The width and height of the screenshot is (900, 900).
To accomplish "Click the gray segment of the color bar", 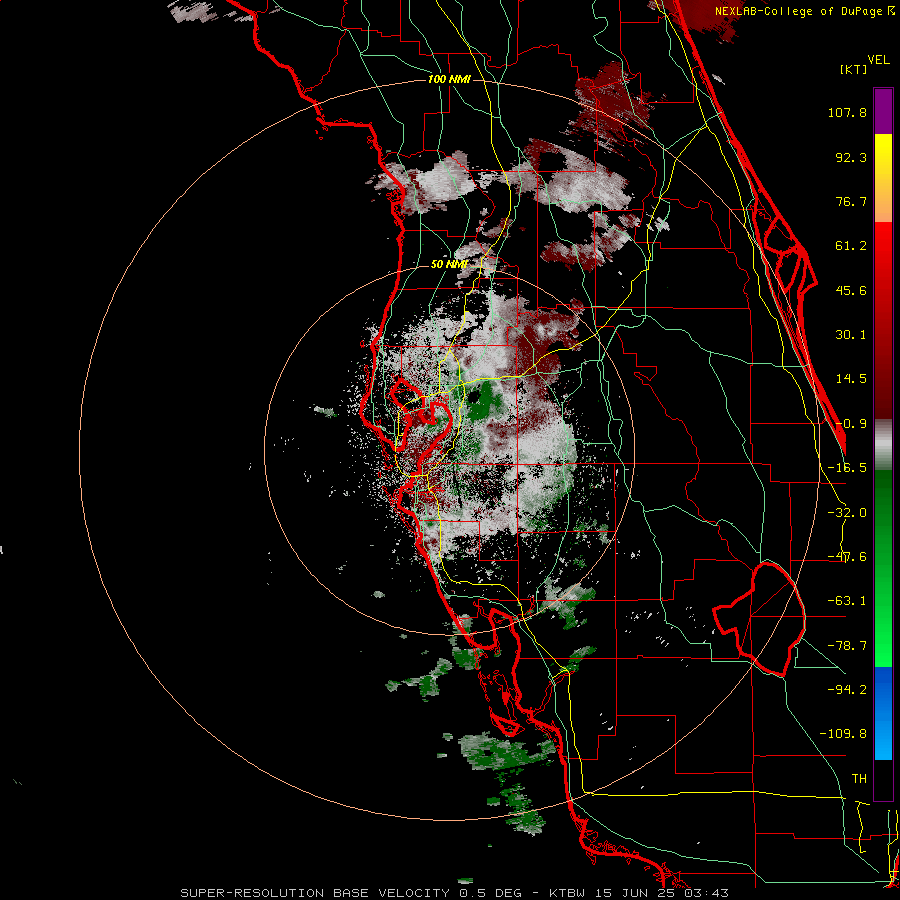I will [883, 445].
